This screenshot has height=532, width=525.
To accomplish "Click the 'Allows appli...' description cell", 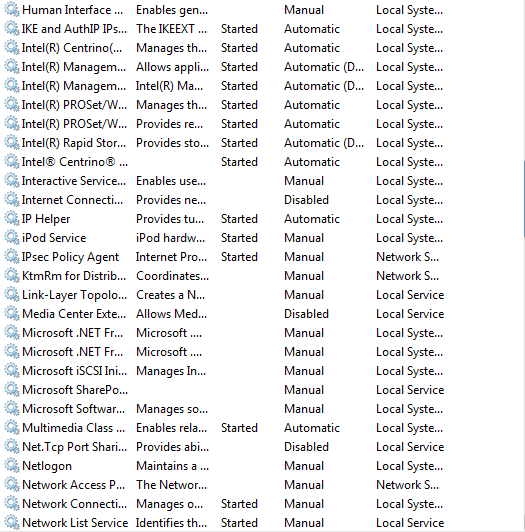I will (172, 67).
